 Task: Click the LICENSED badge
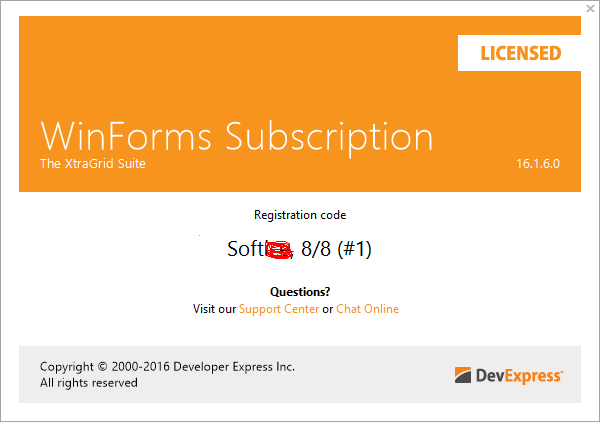(520, 53)
